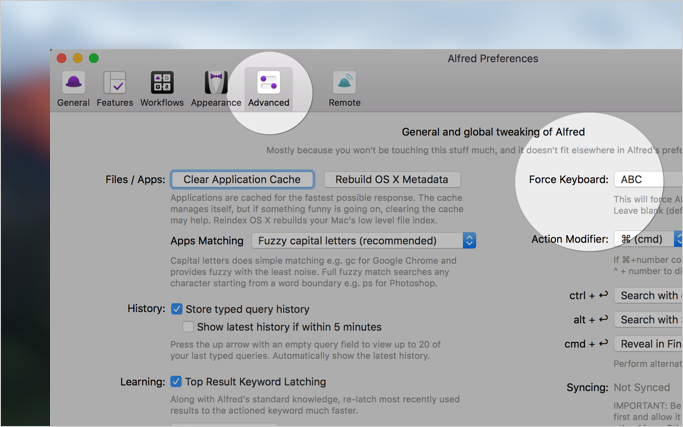Click the General tab label
Image resolution: width=683 pixels, height=427 pixels.
pos(73,103)
